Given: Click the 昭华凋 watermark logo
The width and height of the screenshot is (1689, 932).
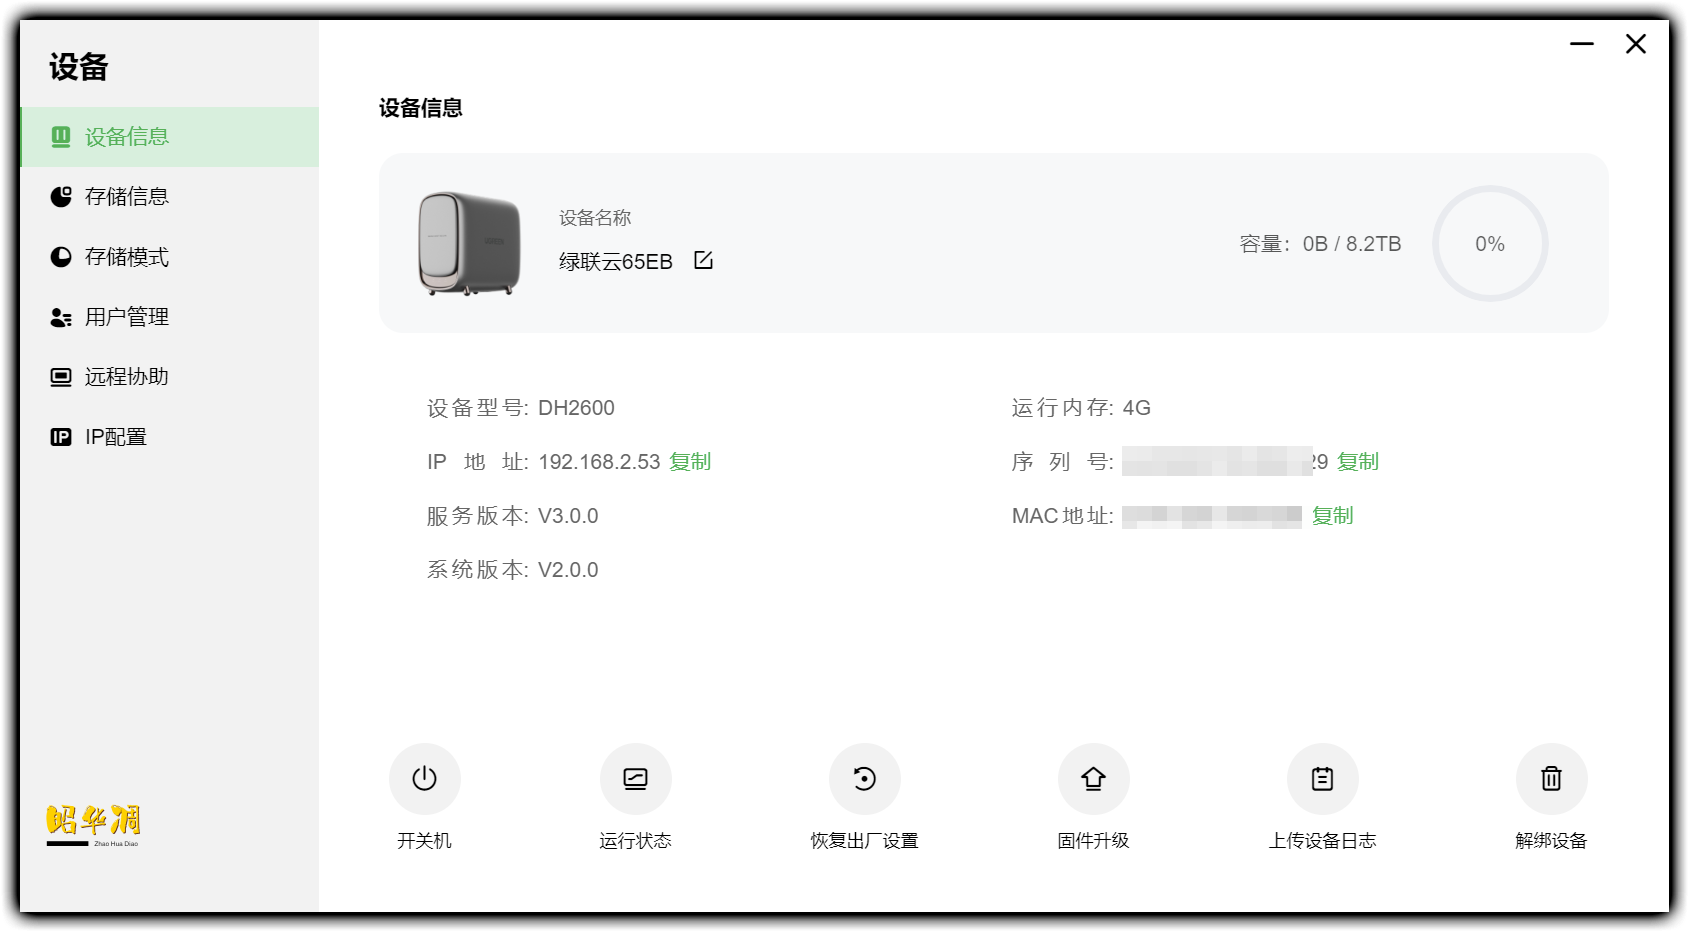Looking at the screenshot, I should 91,822.
